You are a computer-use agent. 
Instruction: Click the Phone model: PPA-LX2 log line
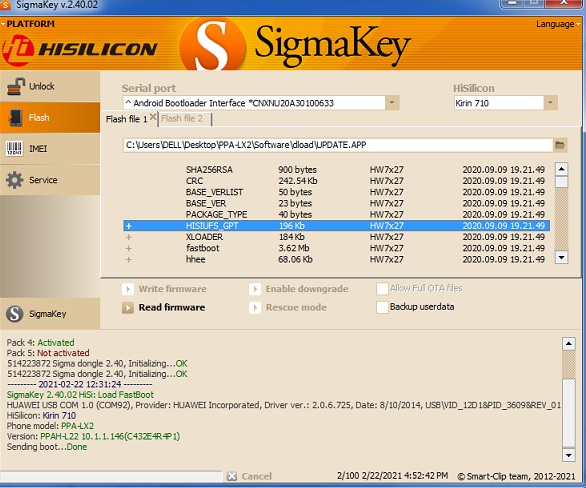tap(50, 426)
